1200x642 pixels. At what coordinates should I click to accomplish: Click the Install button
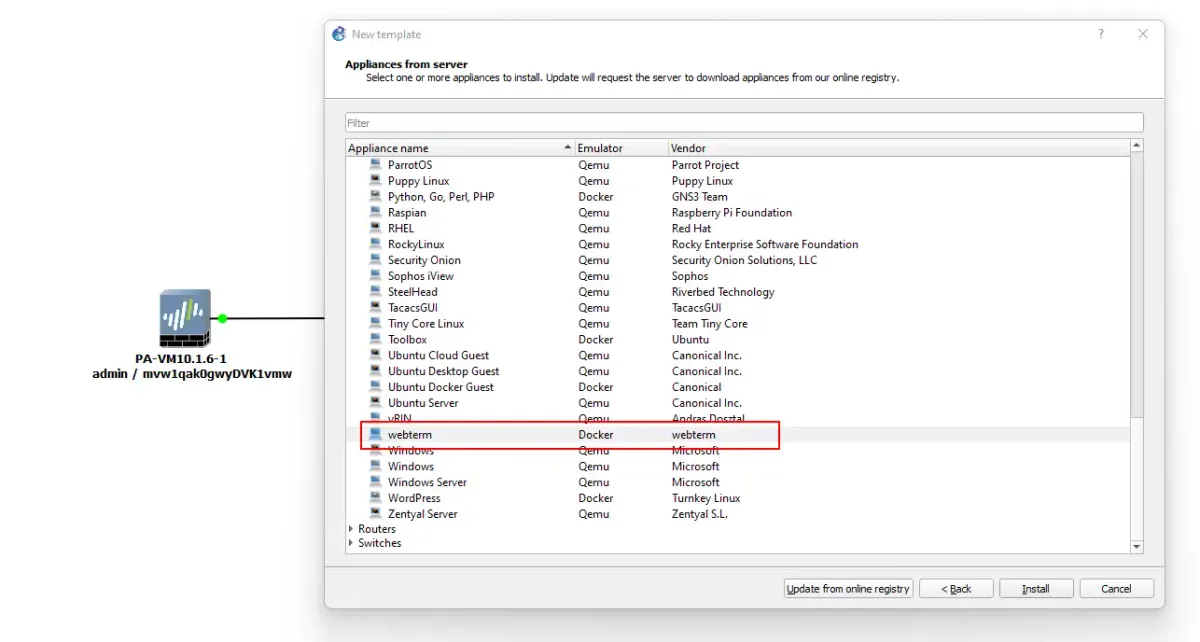[1036, 589]
